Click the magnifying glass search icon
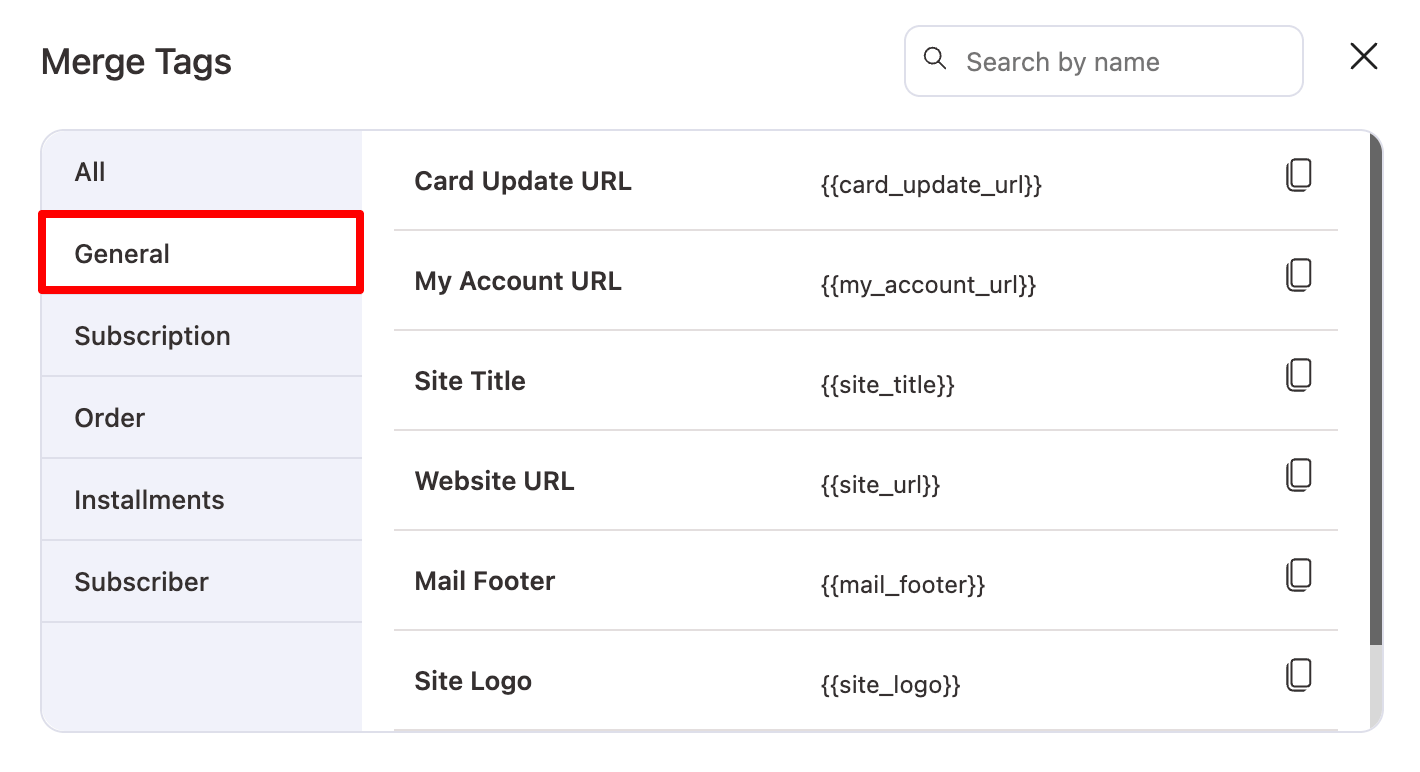This screenshot has height=772, width=1420. (x=934, y=60)
